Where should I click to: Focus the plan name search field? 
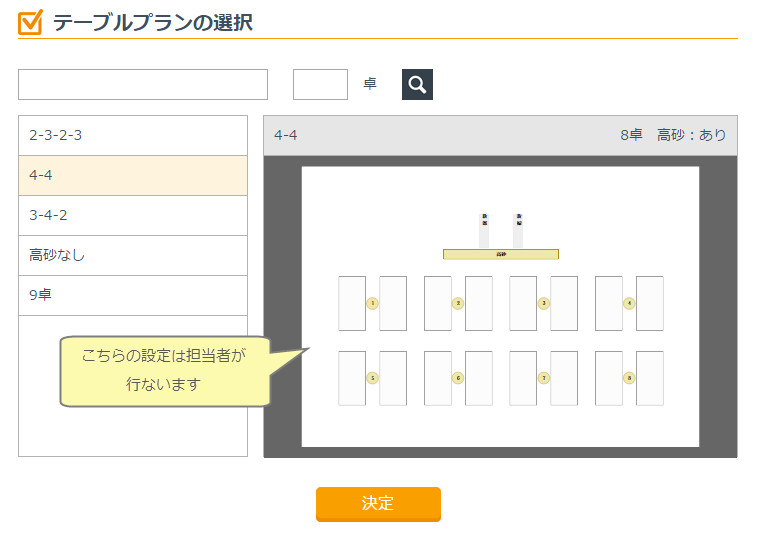coord(143,85)
